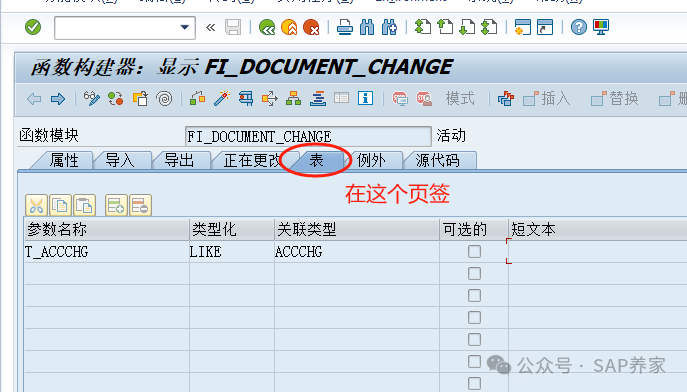Create new session window icon
Screen dimensions: 687x392
click(523, 27)
